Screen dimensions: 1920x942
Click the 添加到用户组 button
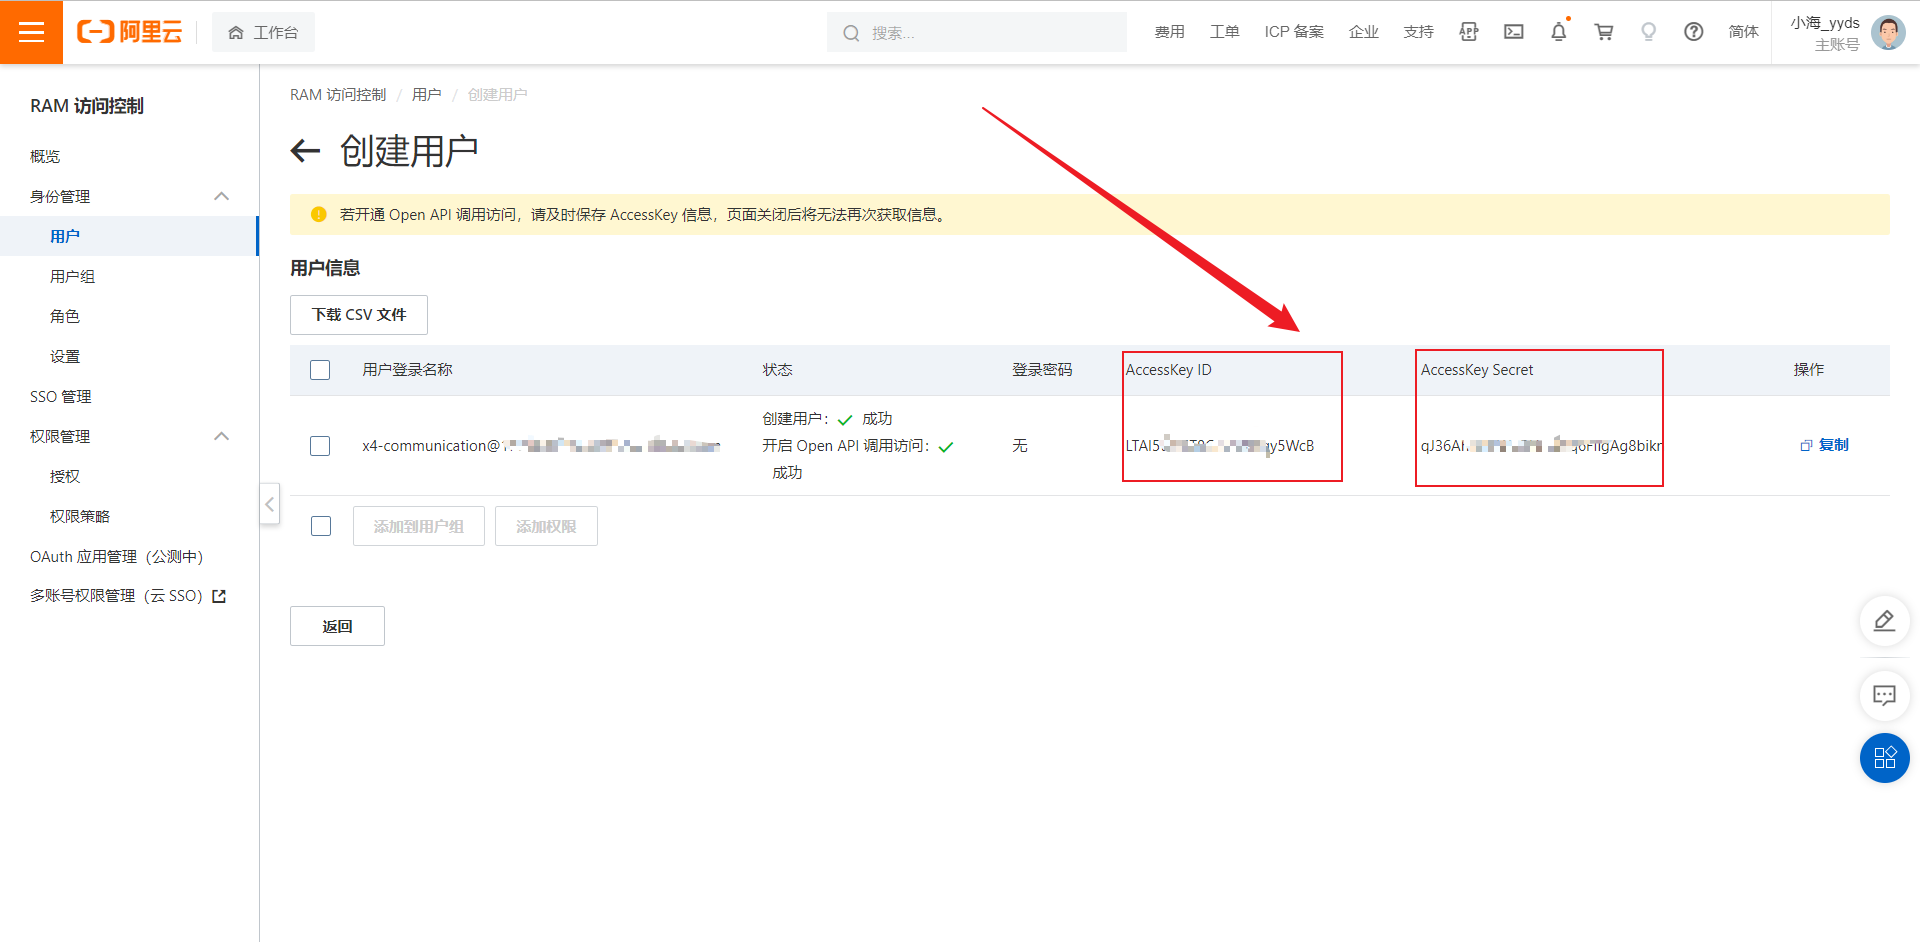point(419,526)
